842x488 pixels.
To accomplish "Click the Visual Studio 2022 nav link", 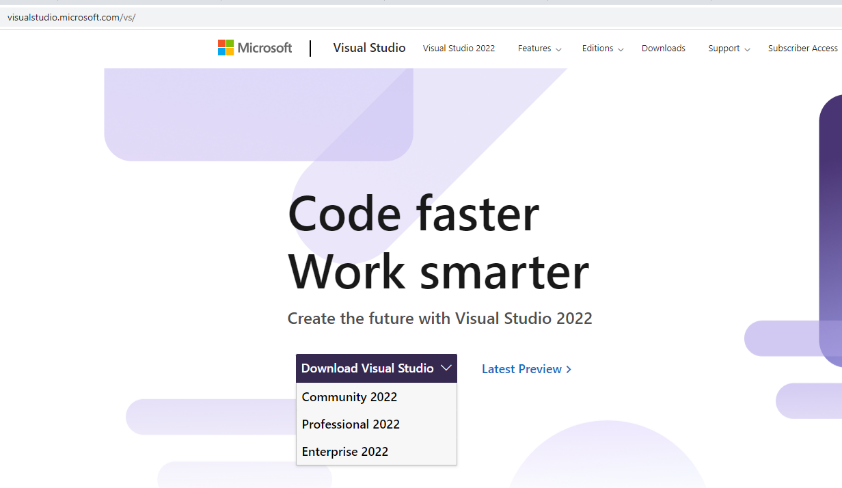I will coord(459,48).
